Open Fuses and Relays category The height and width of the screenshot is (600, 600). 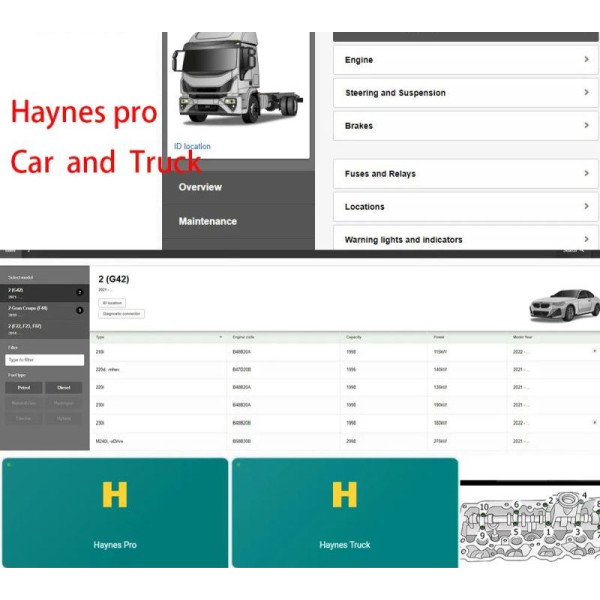465,174
